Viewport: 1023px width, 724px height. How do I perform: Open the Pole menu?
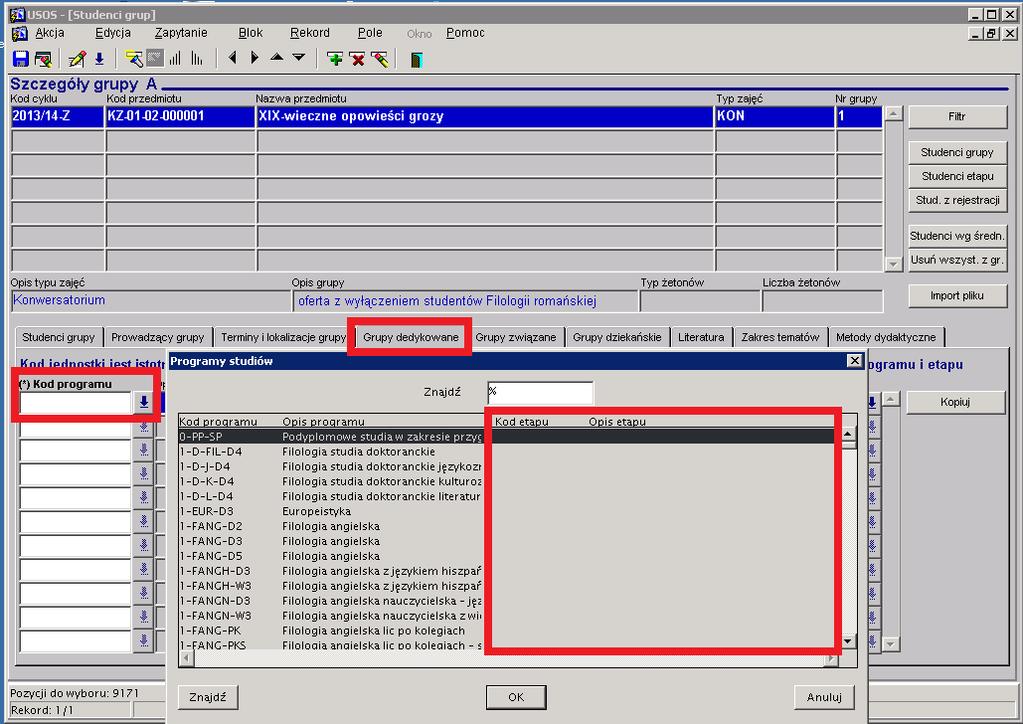[x=370, y=33]
